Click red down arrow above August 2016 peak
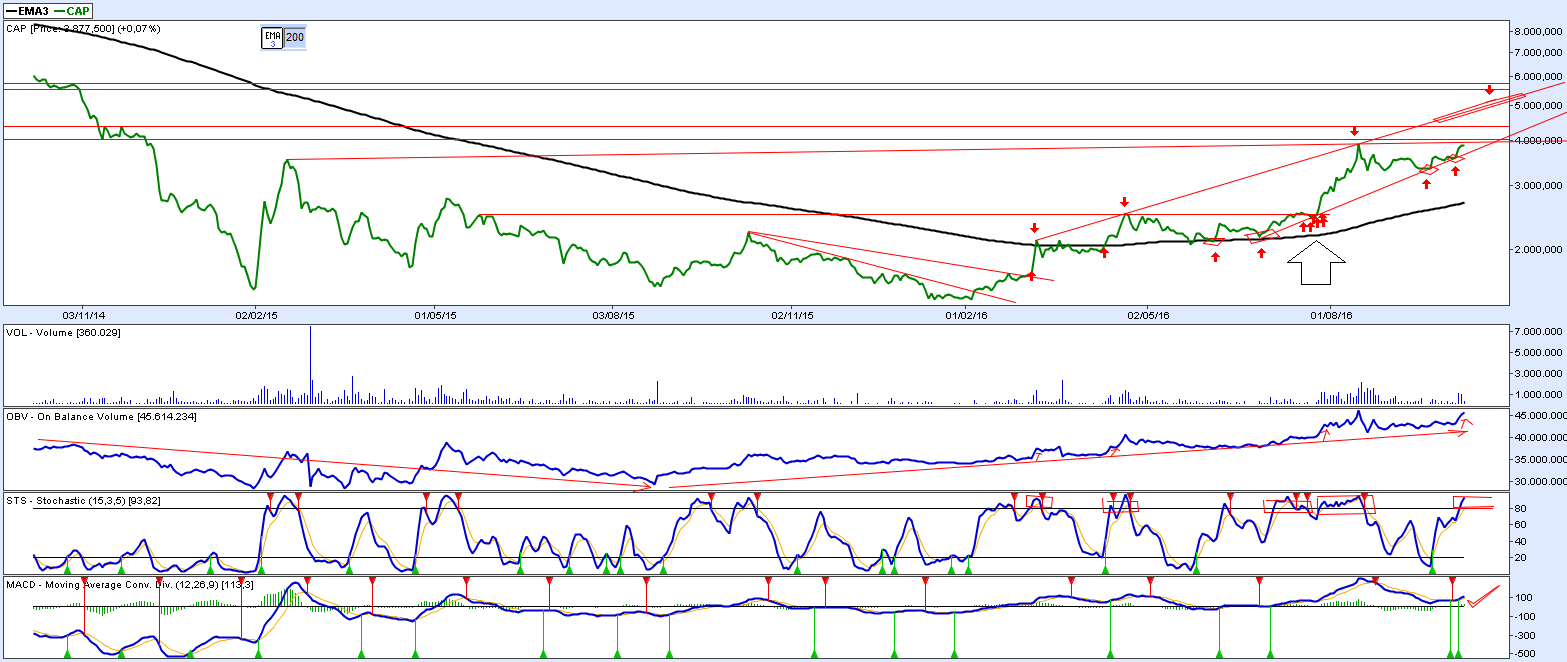The height and width of the screenshot is (662, 1567). coord(1355,131)
